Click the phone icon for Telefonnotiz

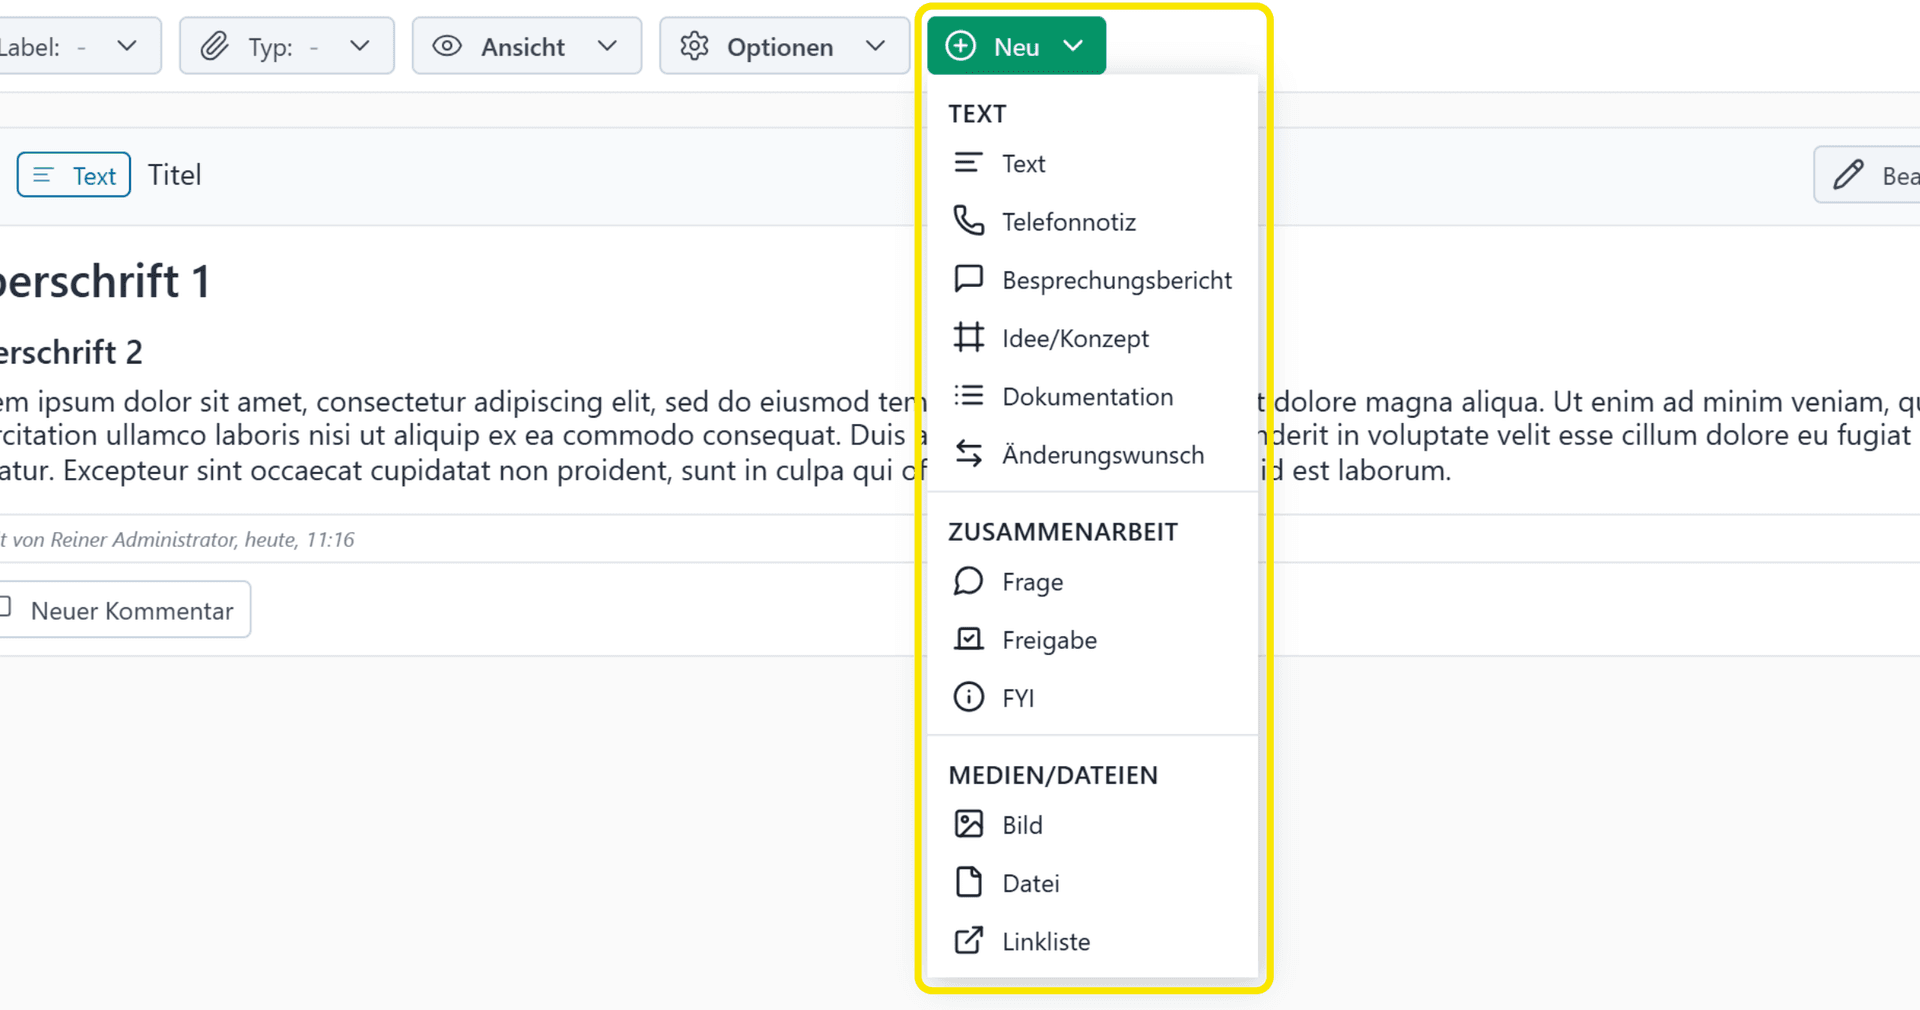[968, 221]
